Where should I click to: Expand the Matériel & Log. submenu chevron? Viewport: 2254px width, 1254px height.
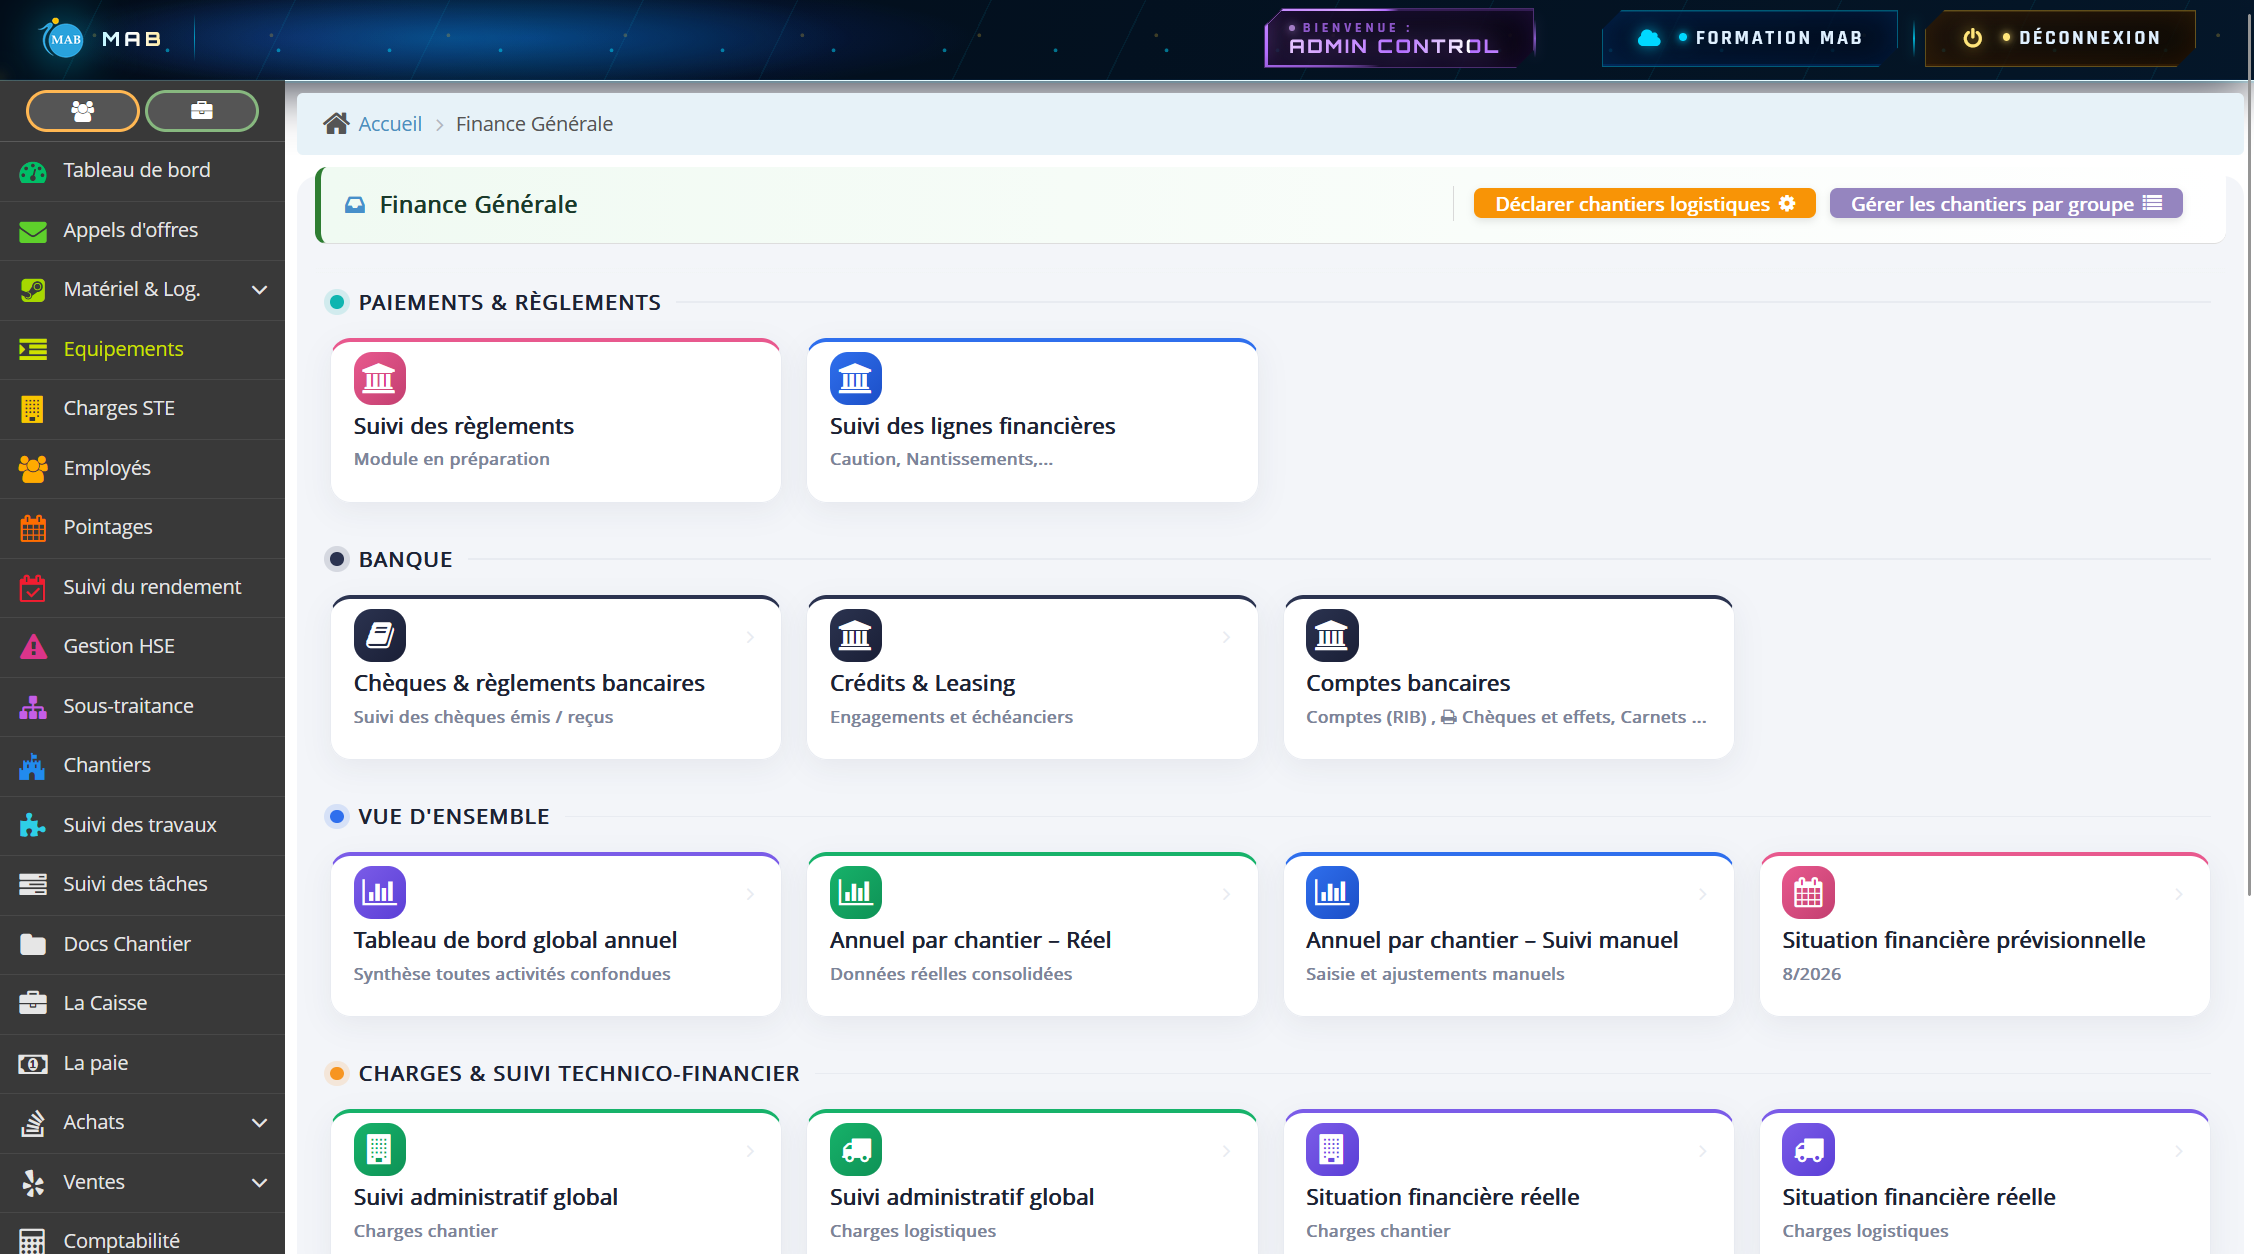(260, 290)
